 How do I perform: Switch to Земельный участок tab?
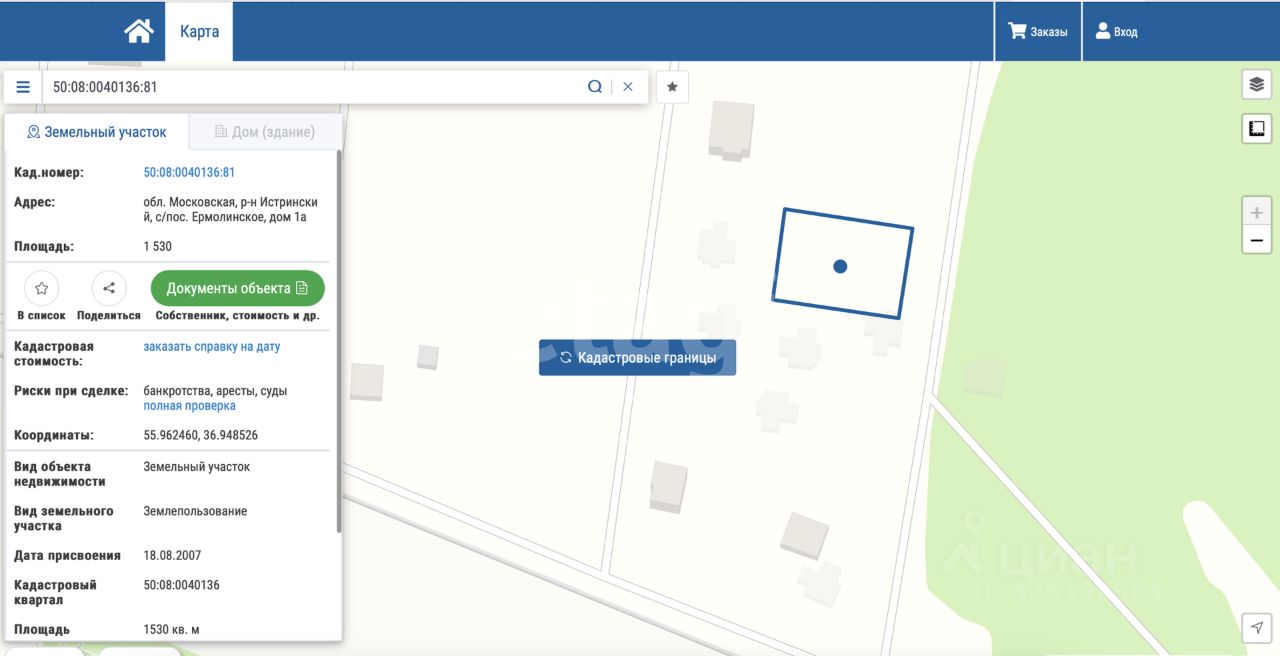pos(97,132)
